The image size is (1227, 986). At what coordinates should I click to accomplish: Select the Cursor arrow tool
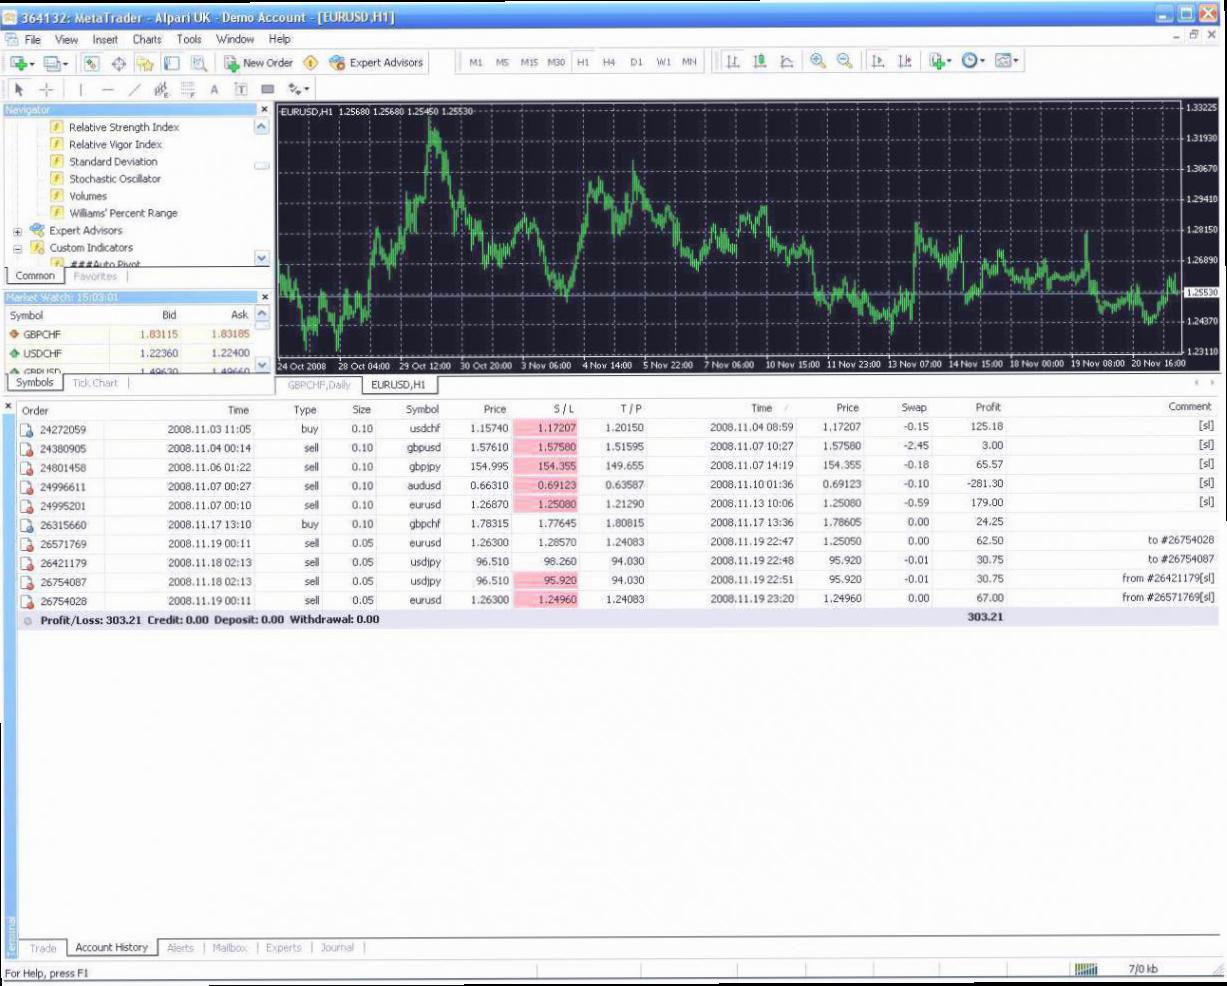tap(19, 90)
